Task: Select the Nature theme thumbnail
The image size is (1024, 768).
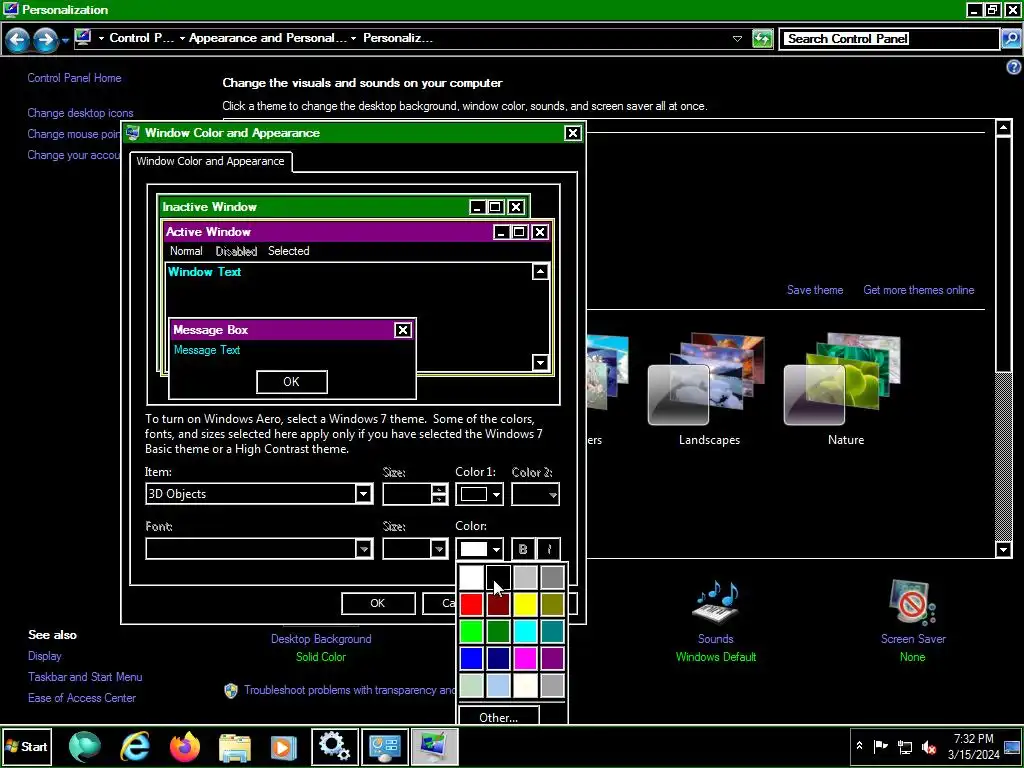Action: [x=842, y=380]
